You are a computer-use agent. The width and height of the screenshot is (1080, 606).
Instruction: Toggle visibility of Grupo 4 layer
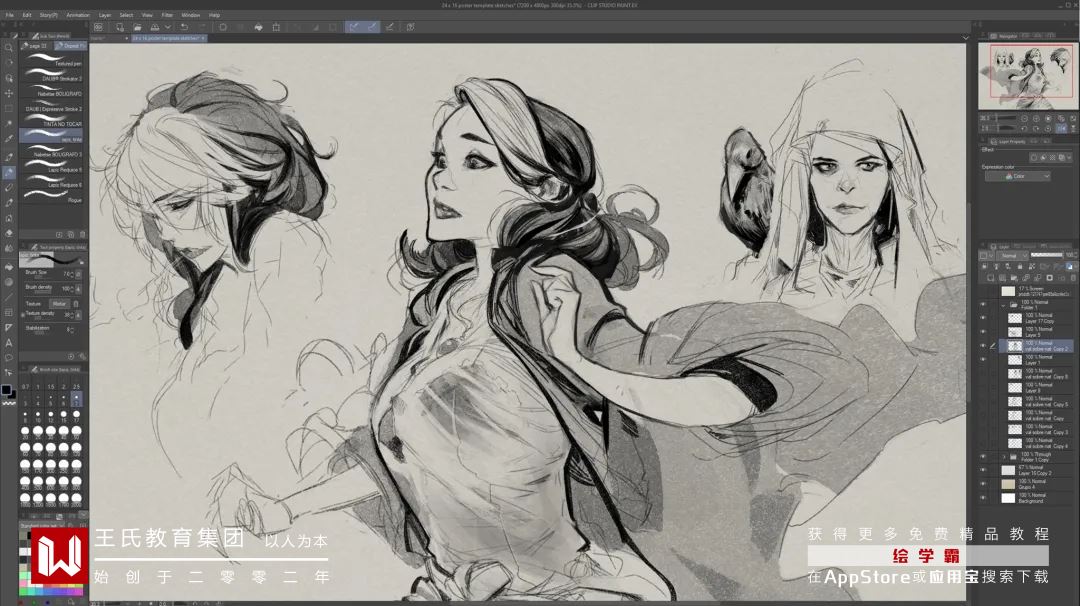pos(983,484)
